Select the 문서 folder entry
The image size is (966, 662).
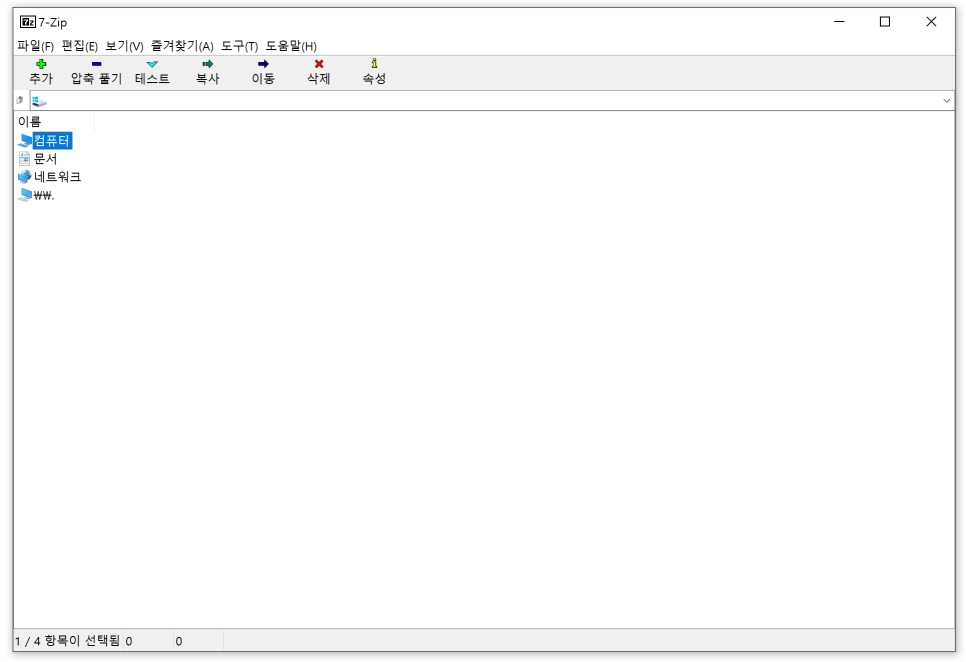pos(46,158)
